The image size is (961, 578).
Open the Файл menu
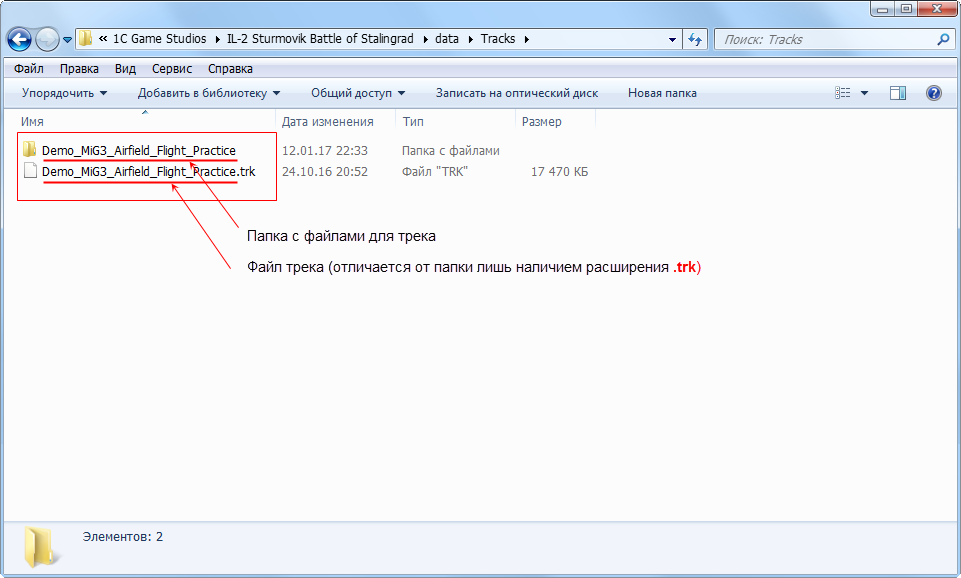click(29, 69)
